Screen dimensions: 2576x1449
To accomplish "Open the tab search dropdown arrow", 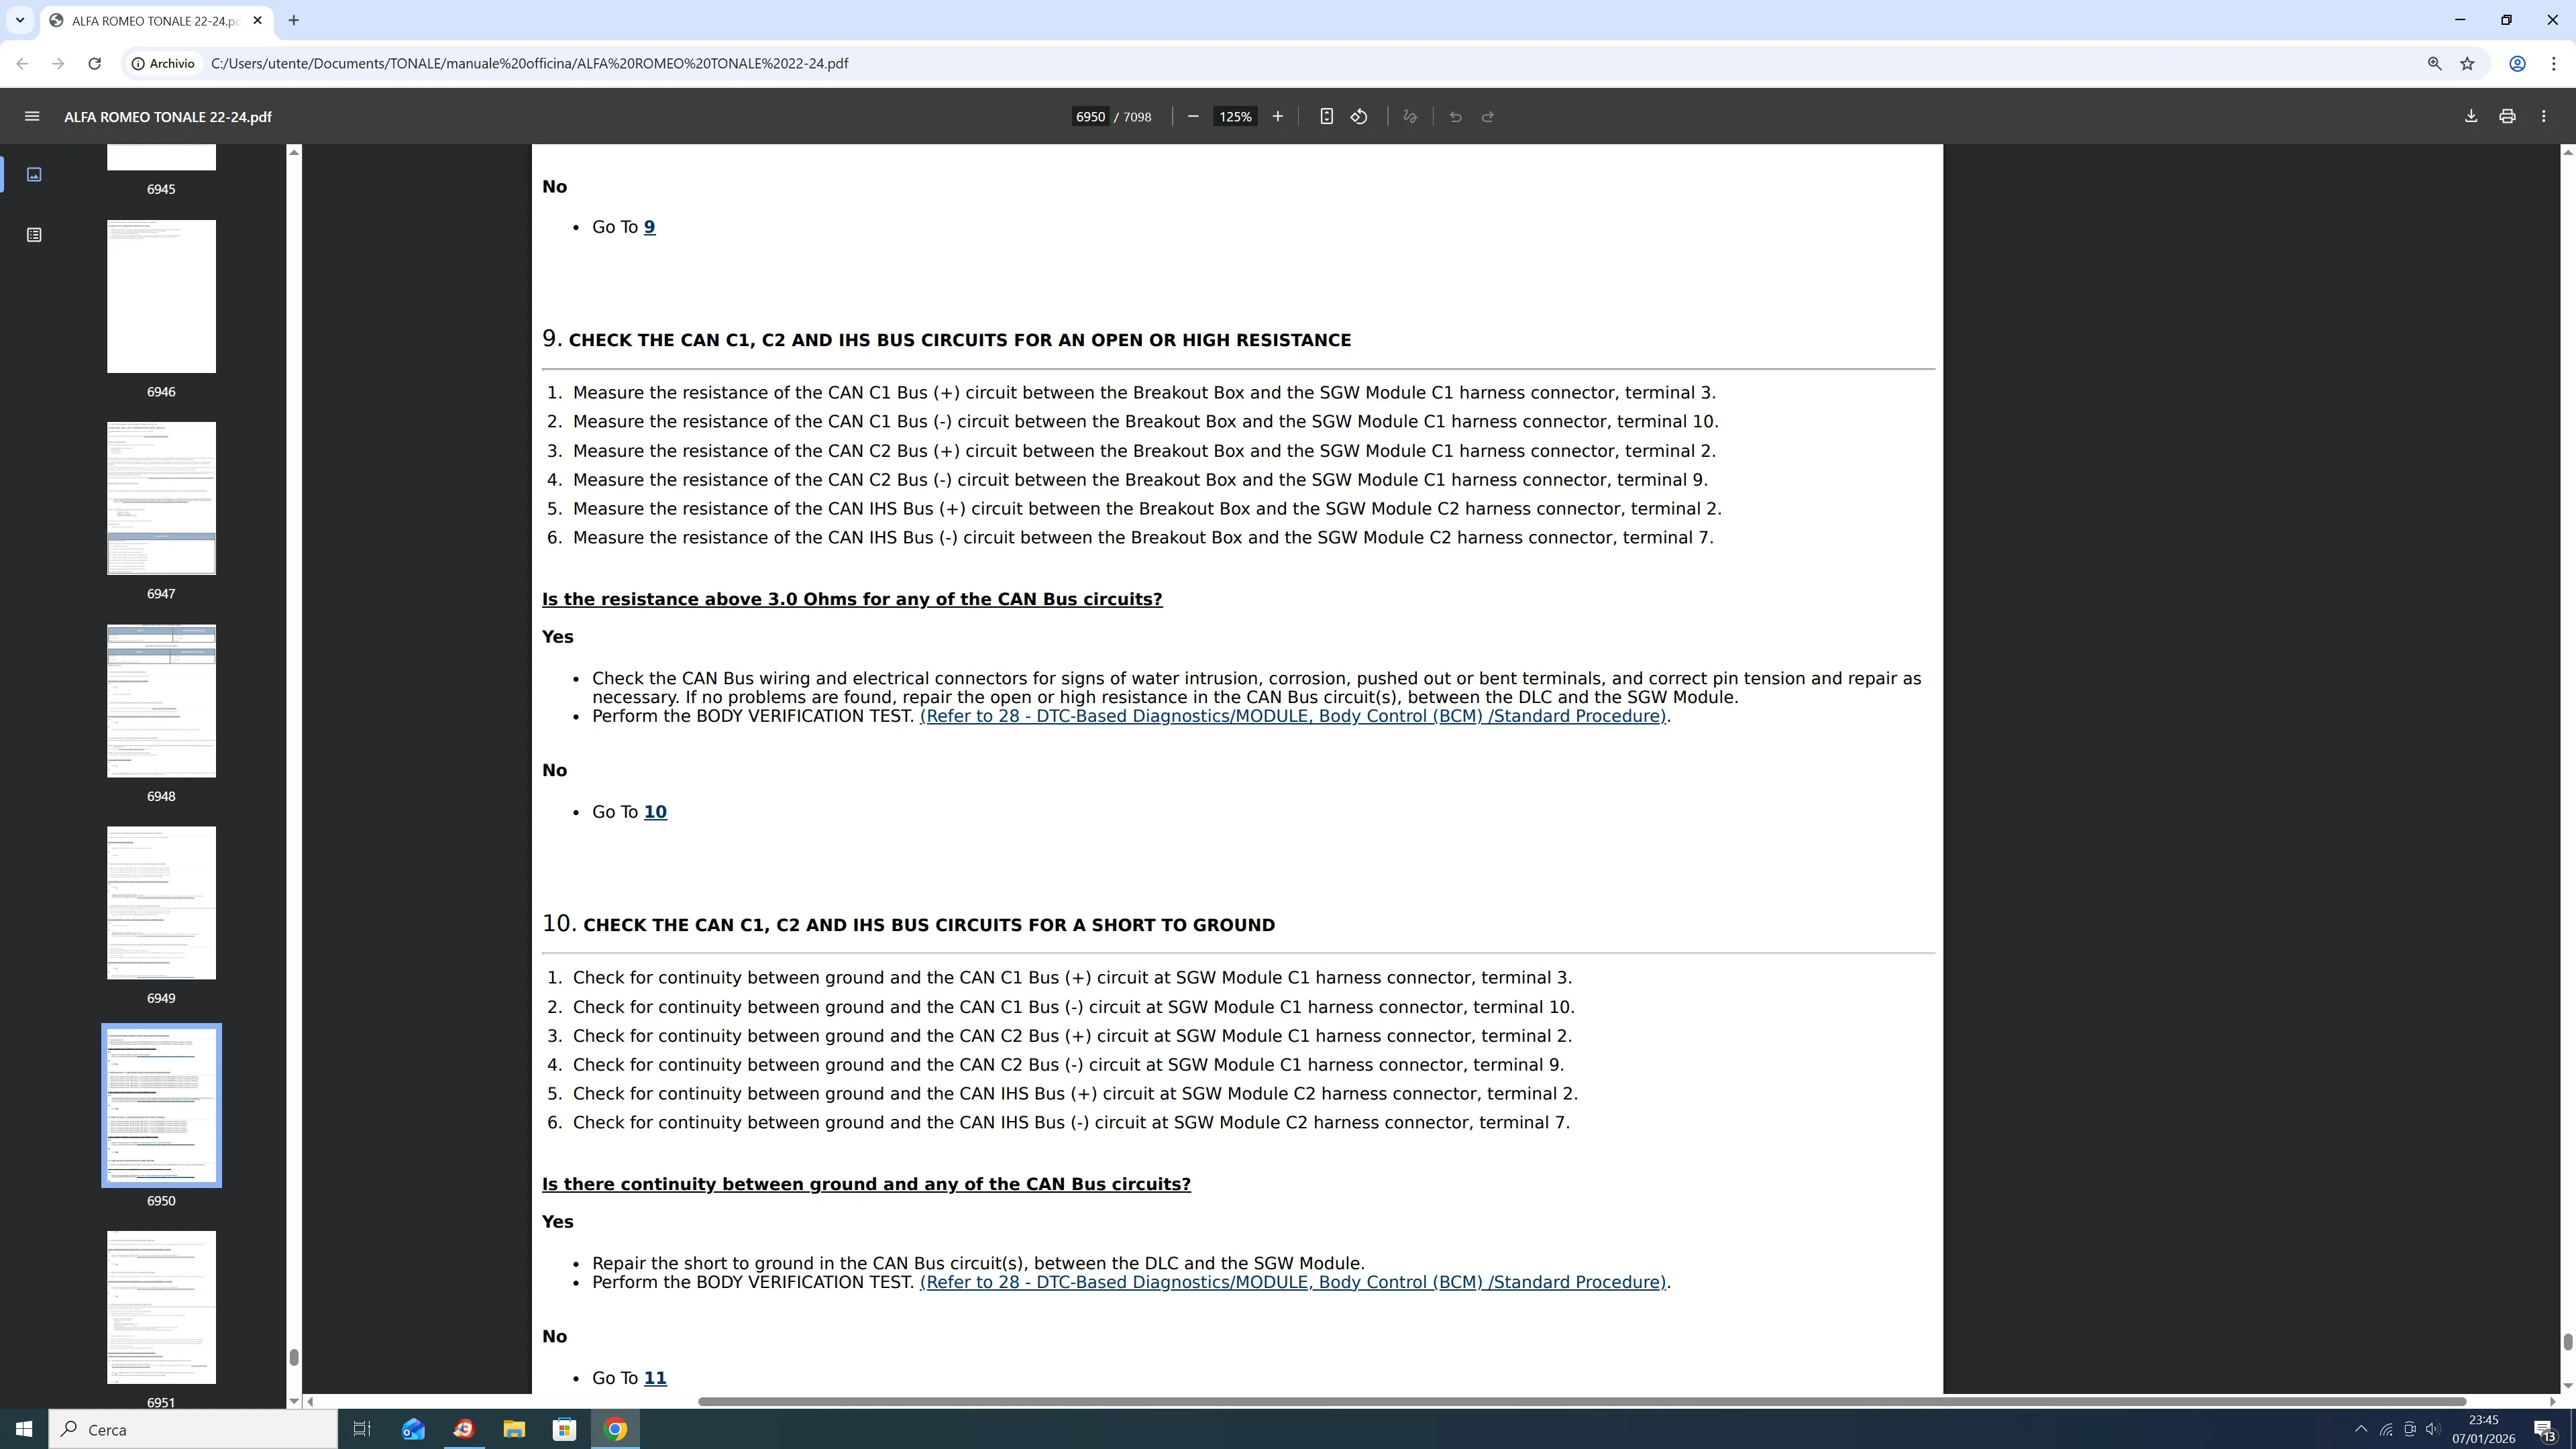I will click(x=19, y=20).
